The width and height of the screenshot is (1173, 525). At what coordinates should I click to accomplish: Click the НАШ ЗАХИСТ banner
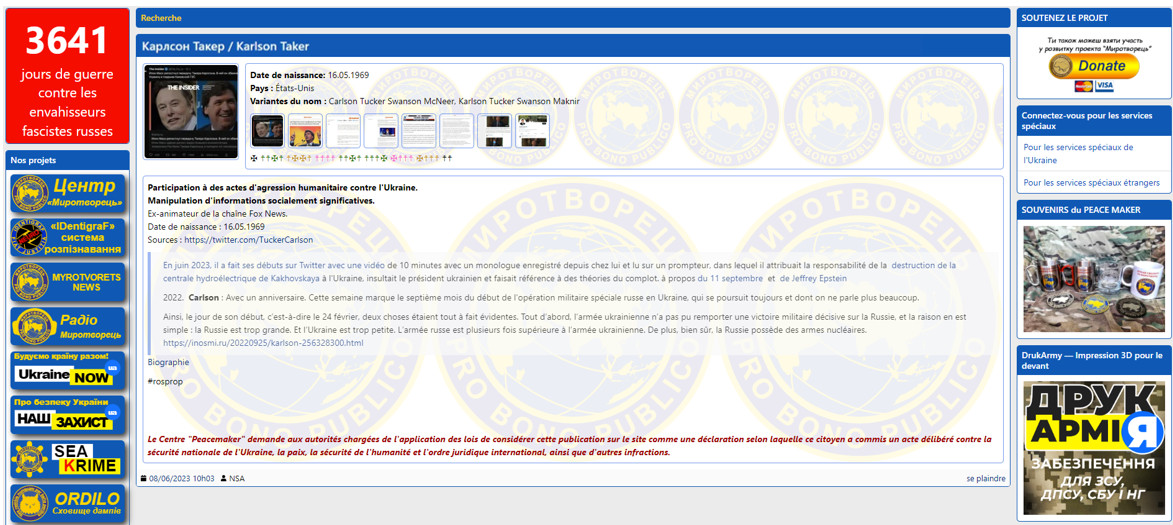(68, 415)
